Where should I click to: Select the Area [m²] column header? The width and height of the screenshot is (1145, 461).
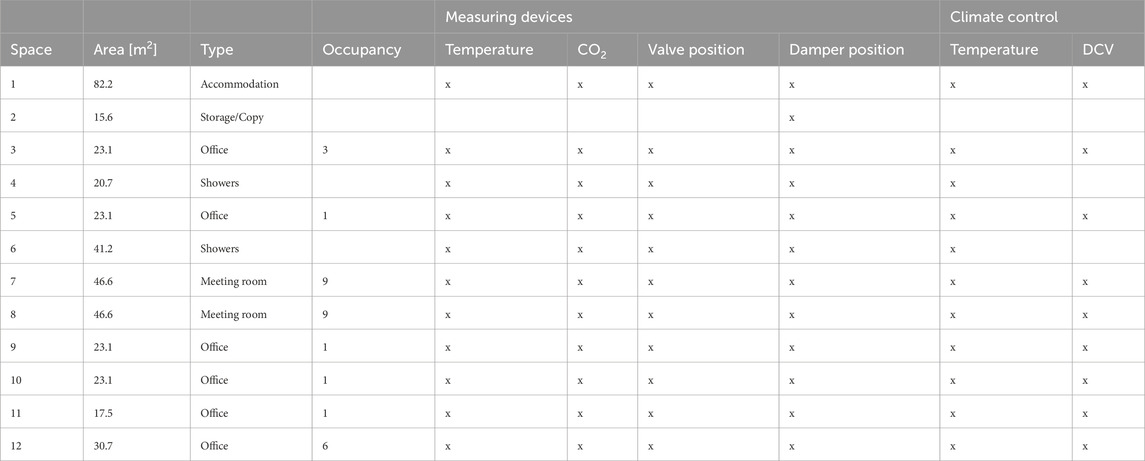126,50
